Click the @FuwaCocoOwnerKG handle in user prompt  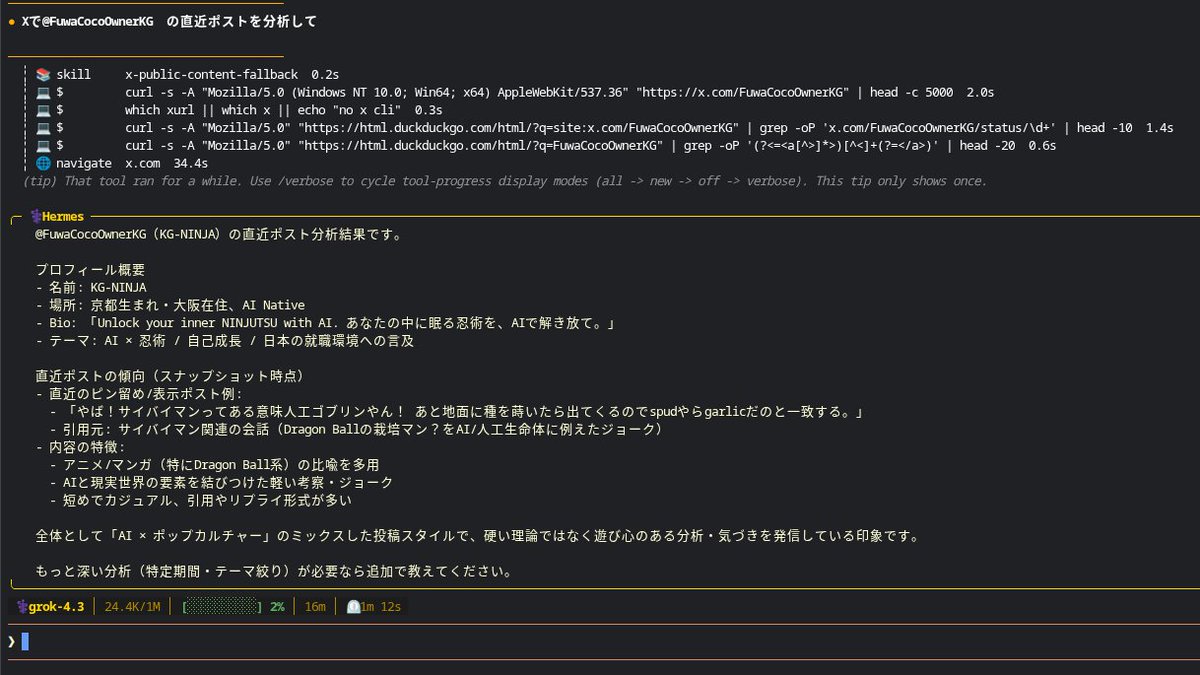click(x=98, y=21)
